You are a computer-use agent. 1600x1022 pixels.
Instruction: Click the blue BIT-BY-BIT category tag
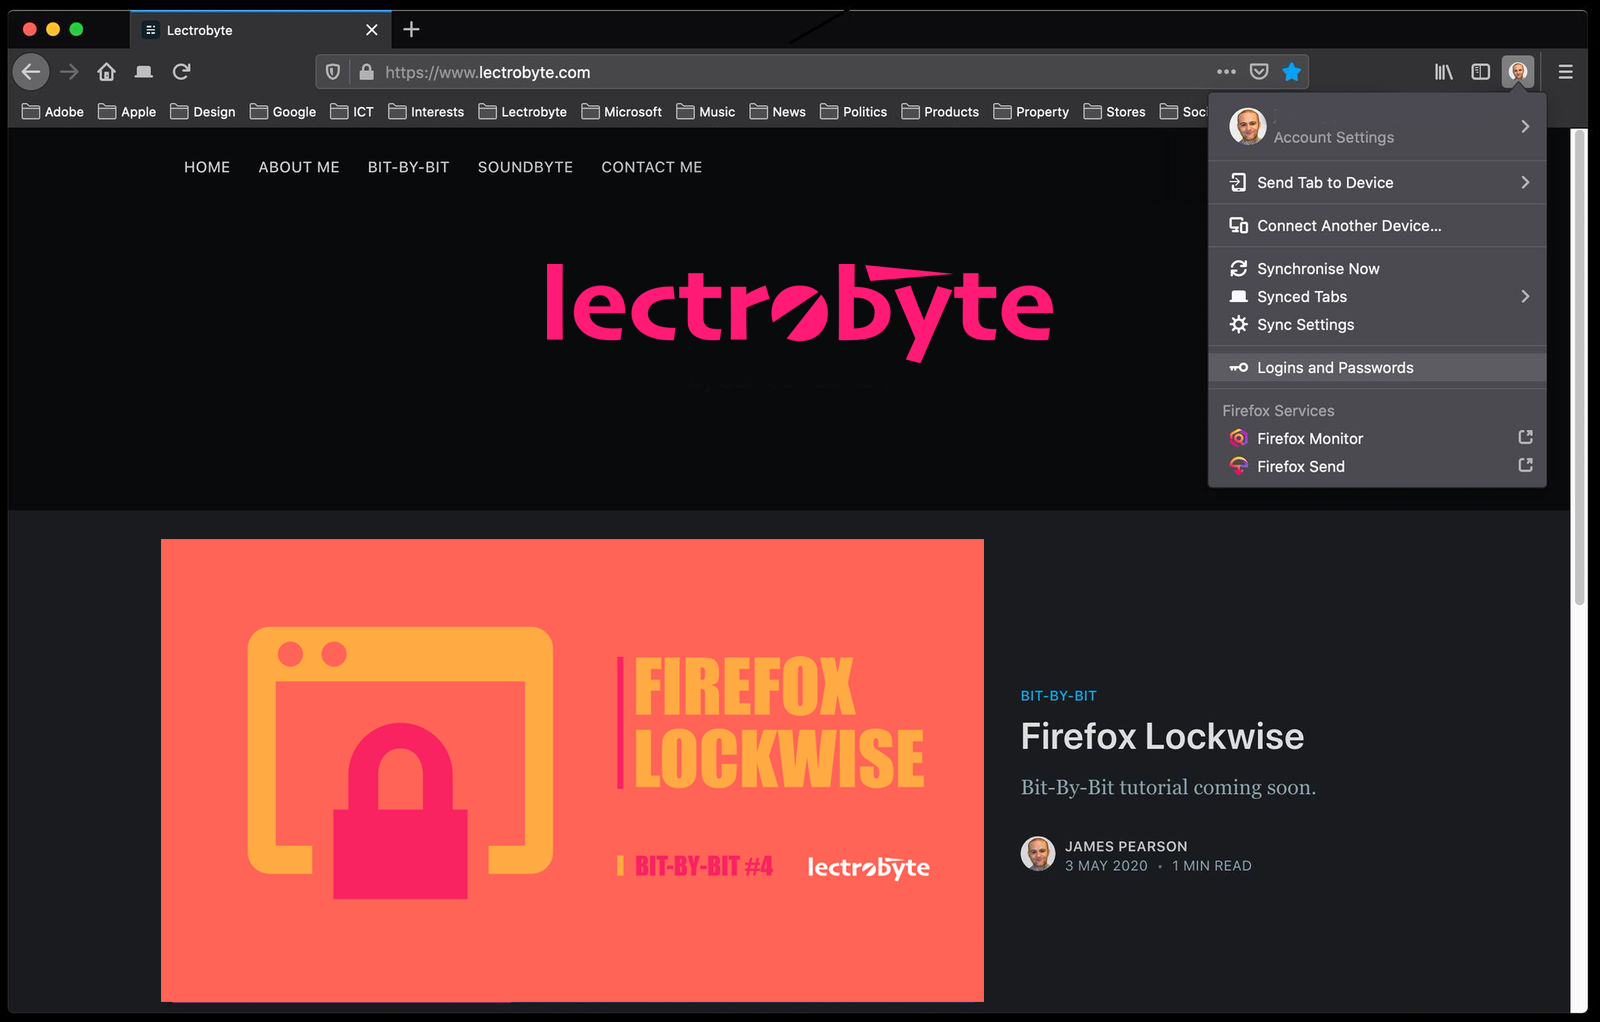1058,695
